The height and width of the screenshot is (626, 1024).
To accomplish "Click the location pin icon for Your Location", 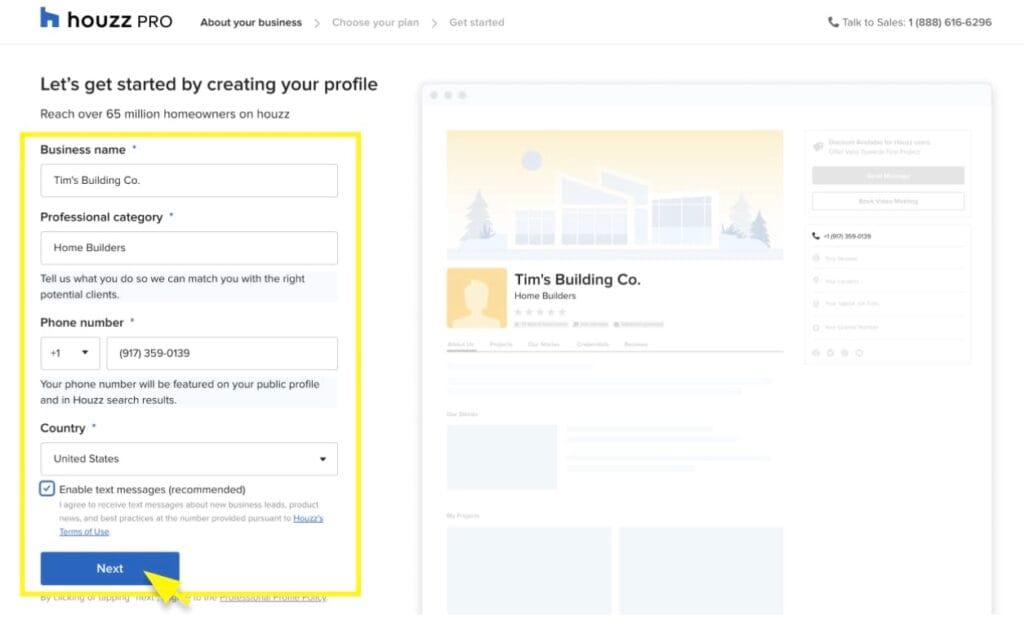I will pos(815,280).
